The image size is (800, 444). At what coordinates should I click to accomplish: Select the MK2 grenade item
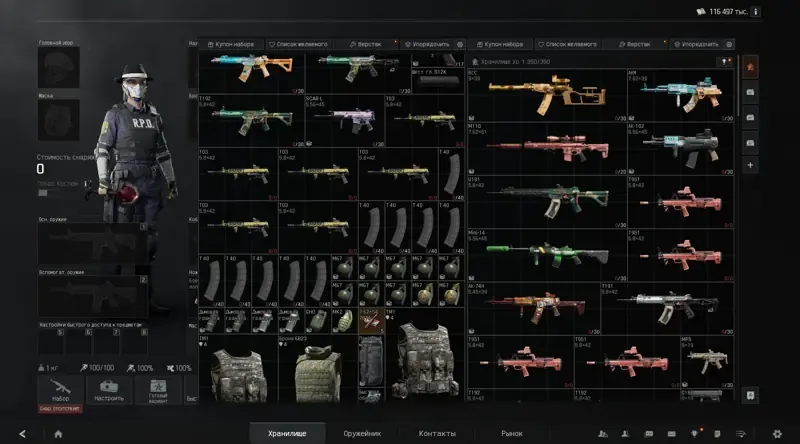coord(344,320)
